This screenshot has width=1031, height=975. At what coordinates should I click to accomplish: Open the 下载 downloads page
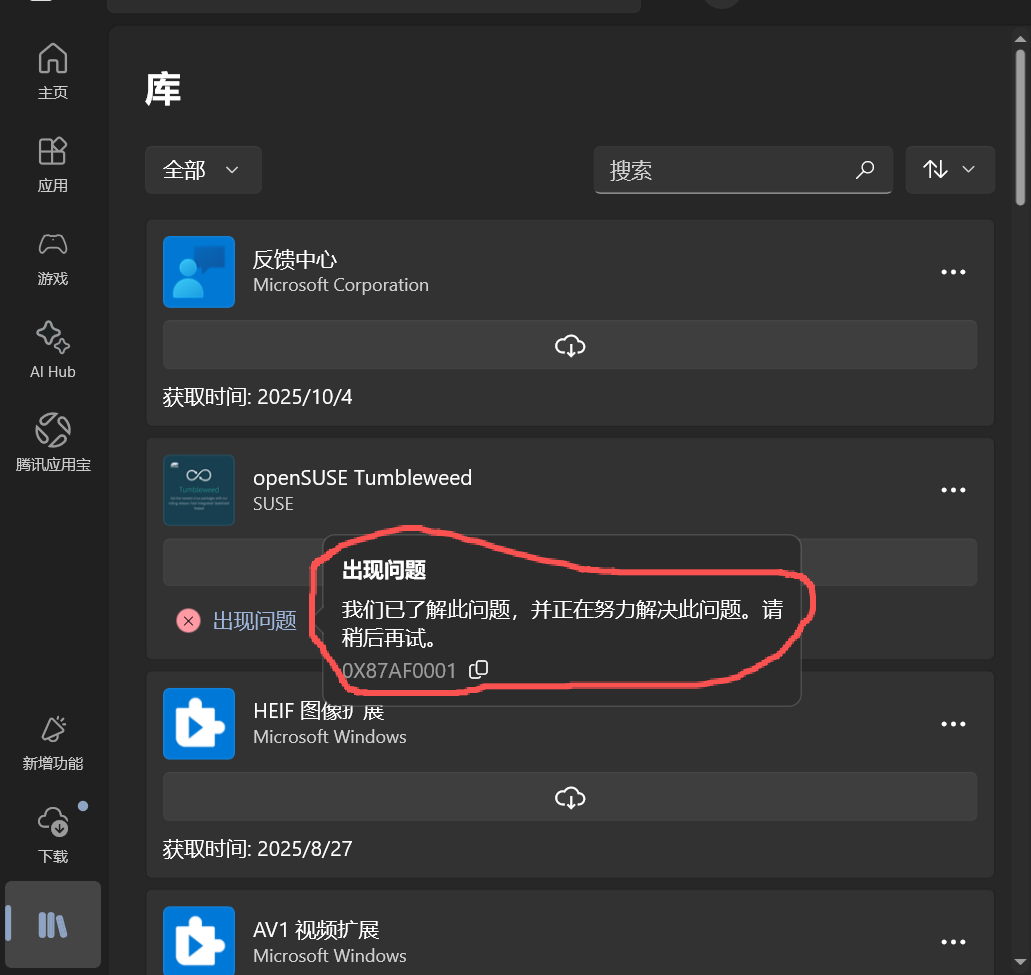(x=53, y=835)
